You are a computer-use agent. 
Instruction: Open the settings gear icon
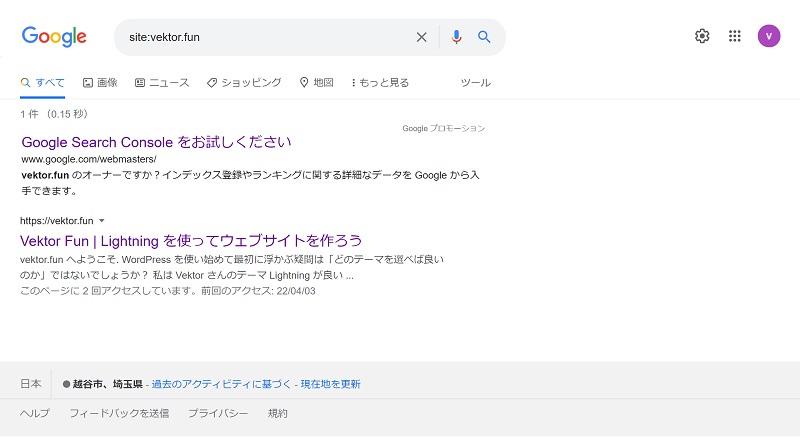click(x=702, y=36)
